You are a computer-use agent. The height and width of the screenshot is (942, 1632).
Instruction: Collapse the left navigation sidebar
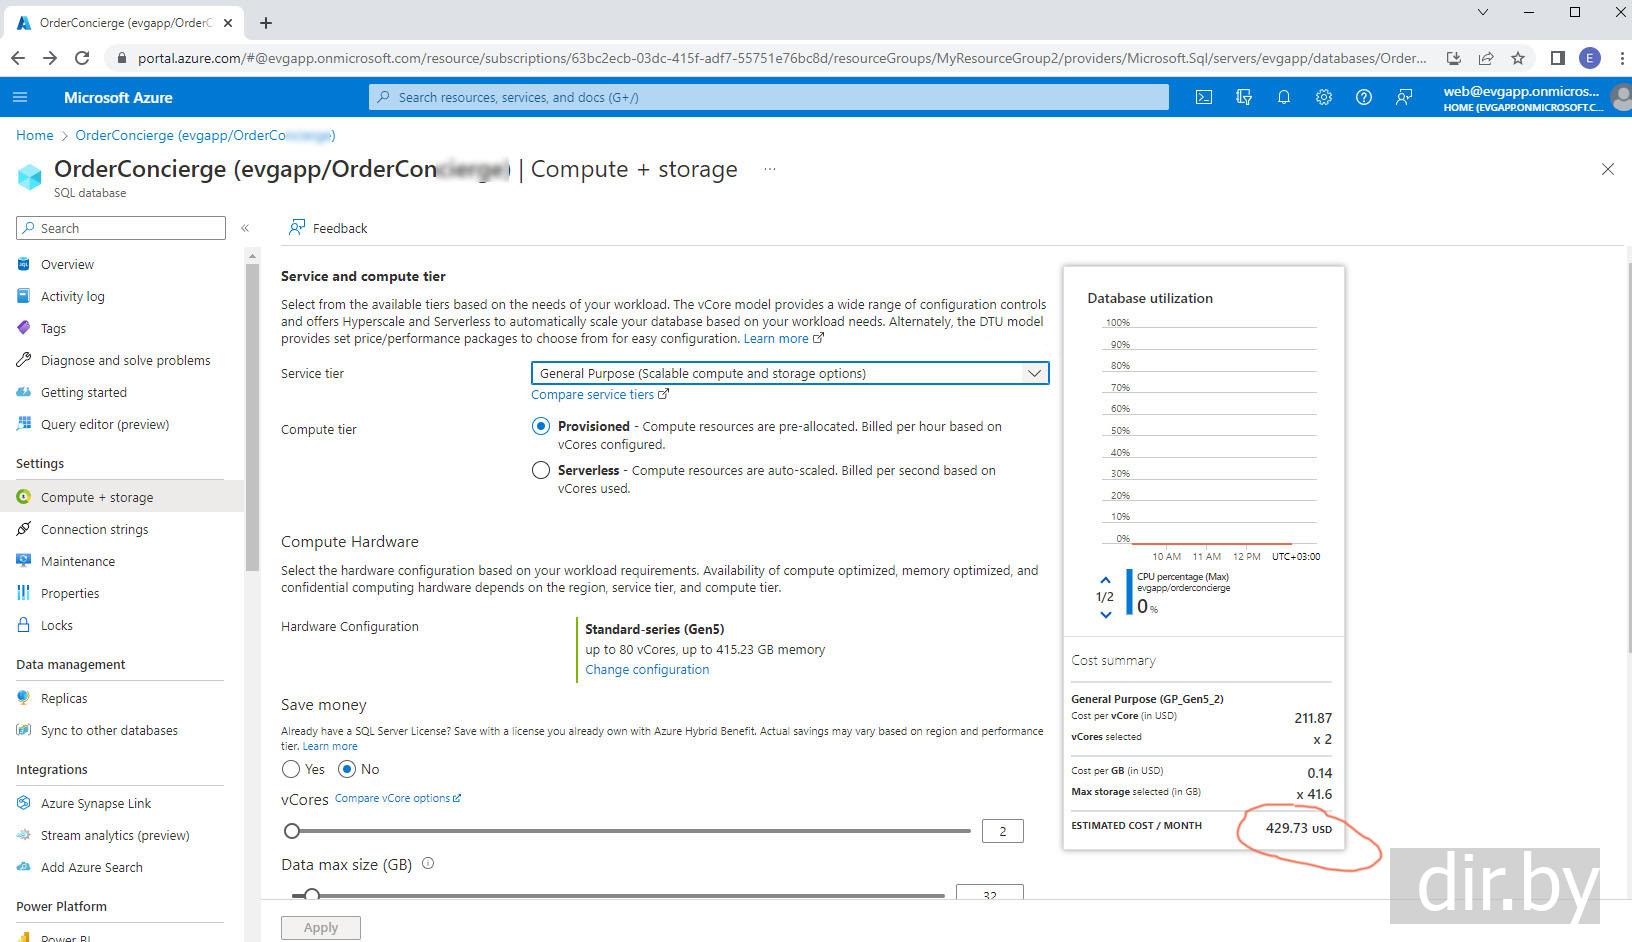pyautogui.click(x=245, y=228)
